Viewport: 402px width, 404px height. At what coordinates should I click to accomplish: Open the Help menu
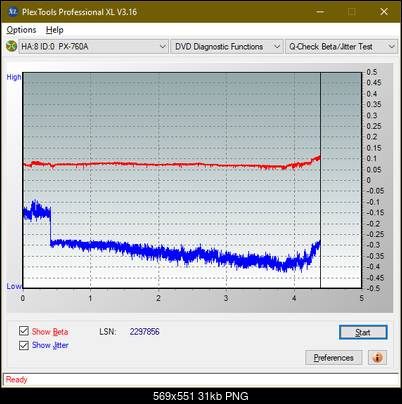[x=55, y=30]
